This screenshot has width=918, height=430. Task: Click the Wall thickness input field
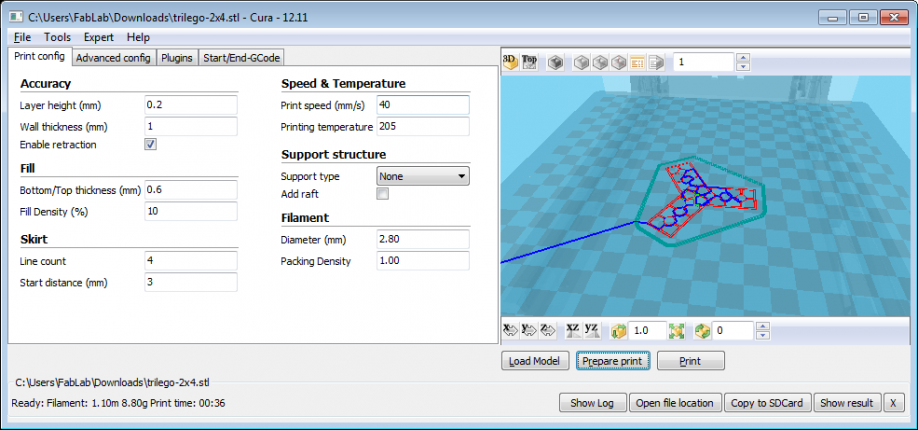point(191,126)
